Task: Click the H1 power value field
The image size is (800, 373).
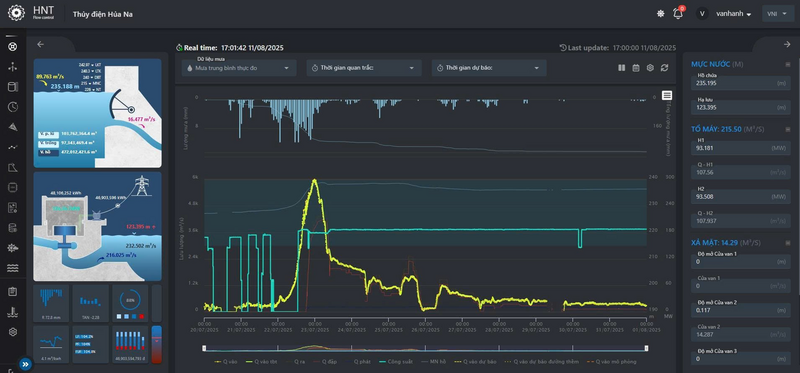Action: coord(740,148)
